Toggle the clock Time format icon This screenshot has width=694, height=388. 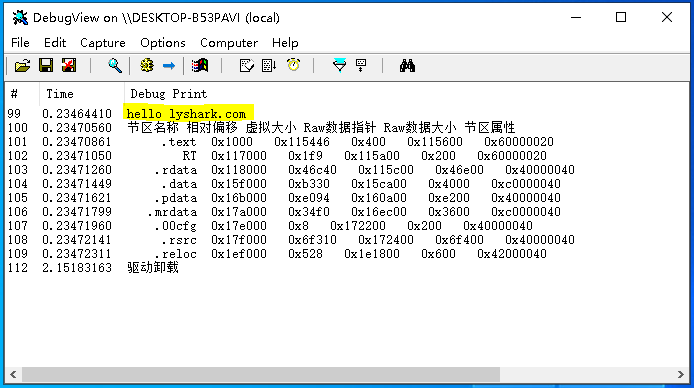pyautogui.click(x=293, y=65)
